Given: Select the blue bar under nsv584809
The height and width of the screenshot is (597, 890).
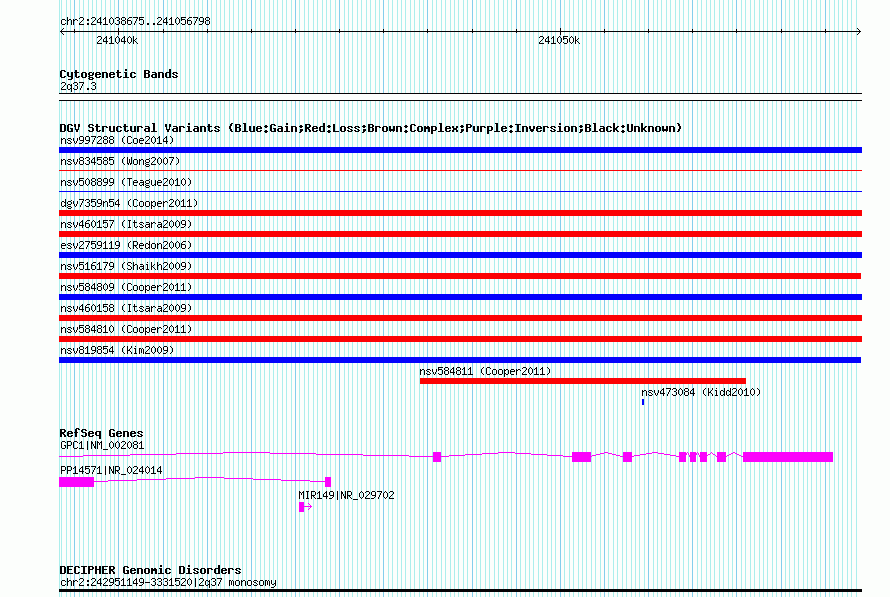Looking at the screenshot, I should [x=460, y=297].
